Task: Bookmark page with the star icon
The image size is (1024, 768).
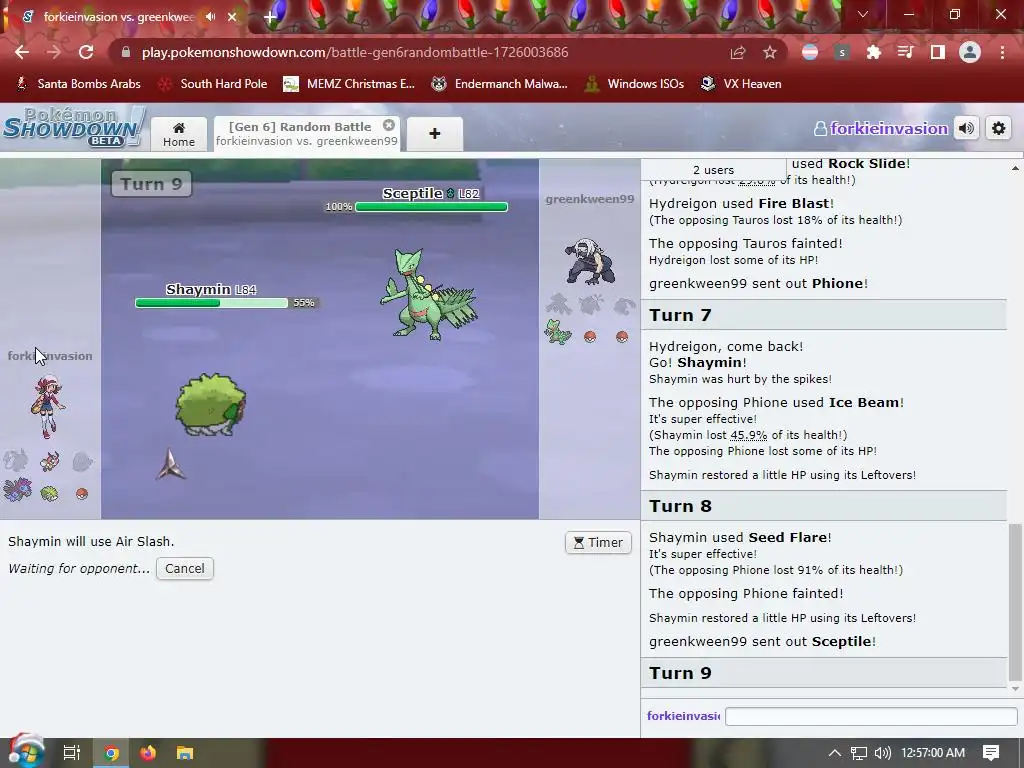Action: tap(770, 52)
